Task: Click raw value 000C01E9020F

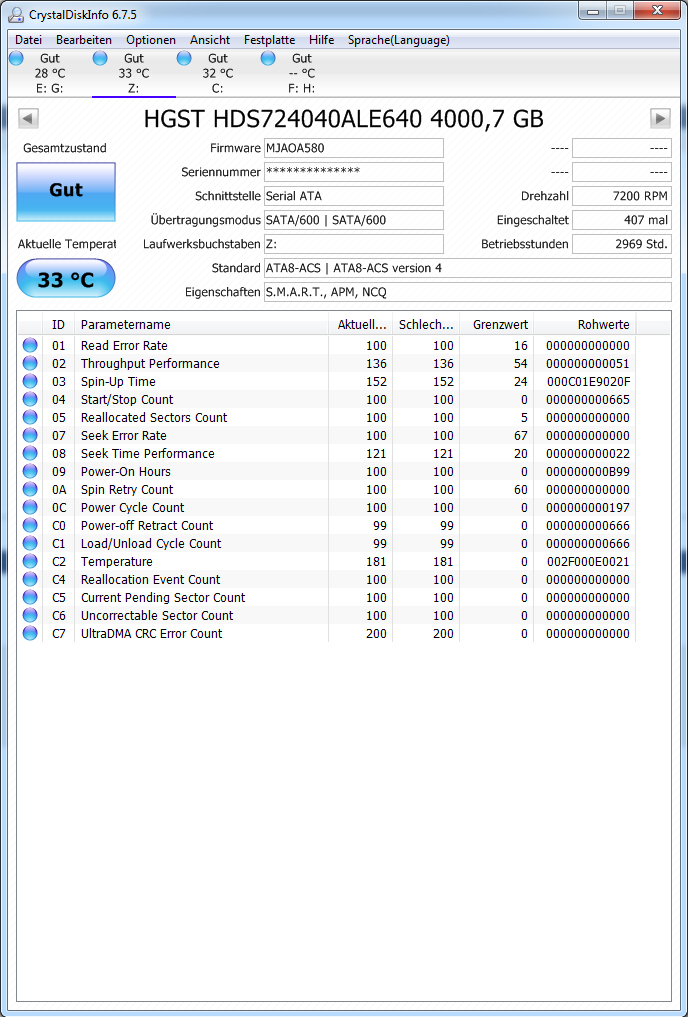Action: coord(587,381)
